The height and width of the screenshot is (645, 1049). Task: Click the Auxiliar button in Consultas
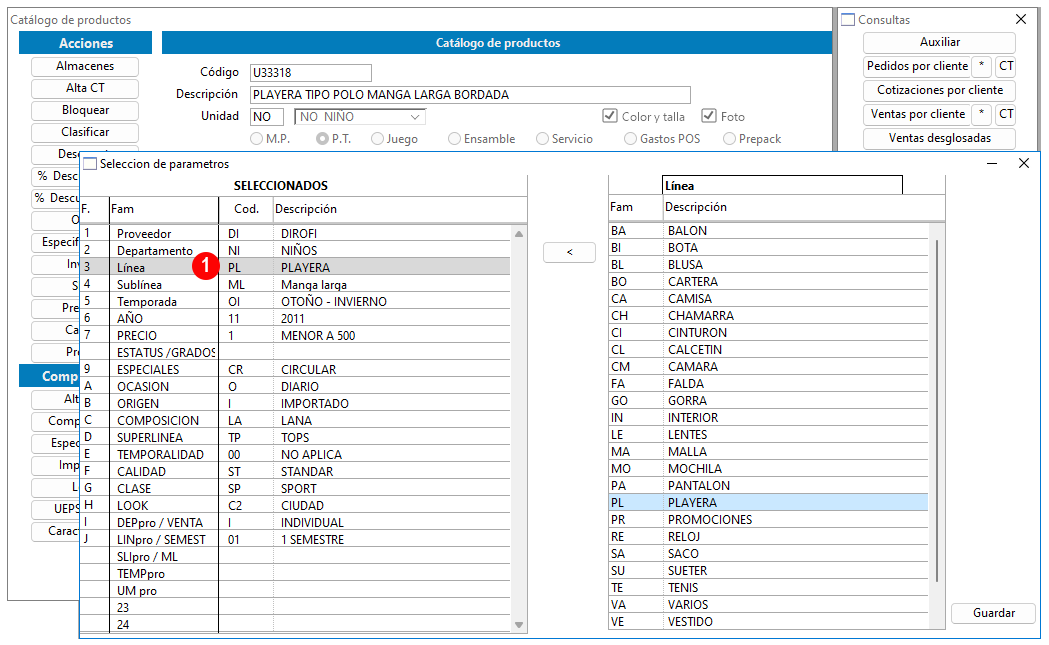point(939,42)
